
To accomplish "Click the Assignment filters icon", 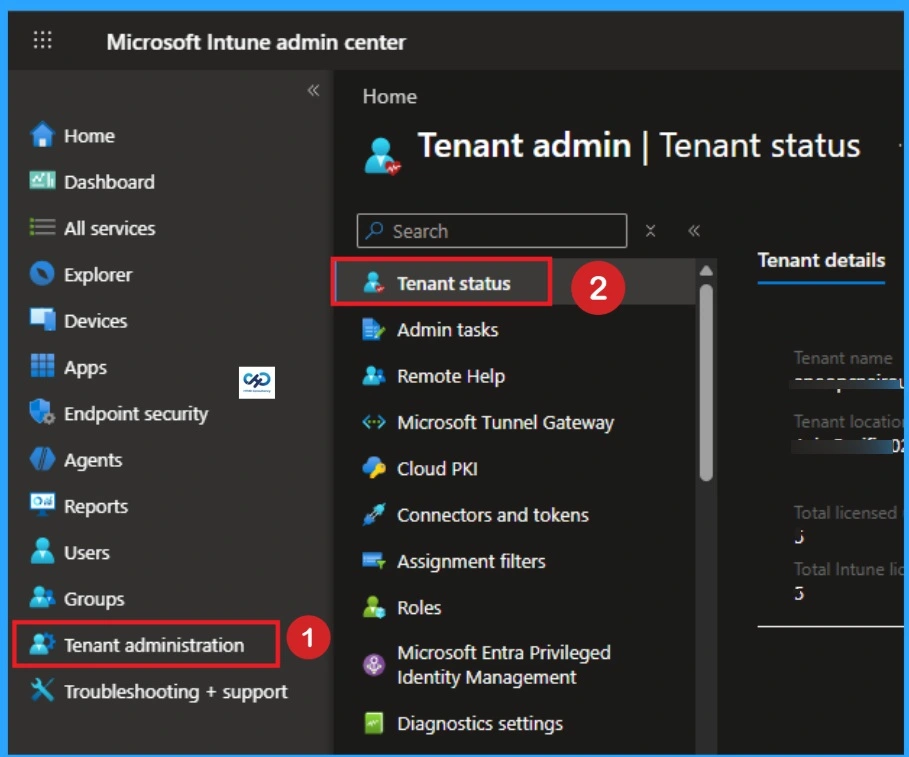I will [374, 561].
